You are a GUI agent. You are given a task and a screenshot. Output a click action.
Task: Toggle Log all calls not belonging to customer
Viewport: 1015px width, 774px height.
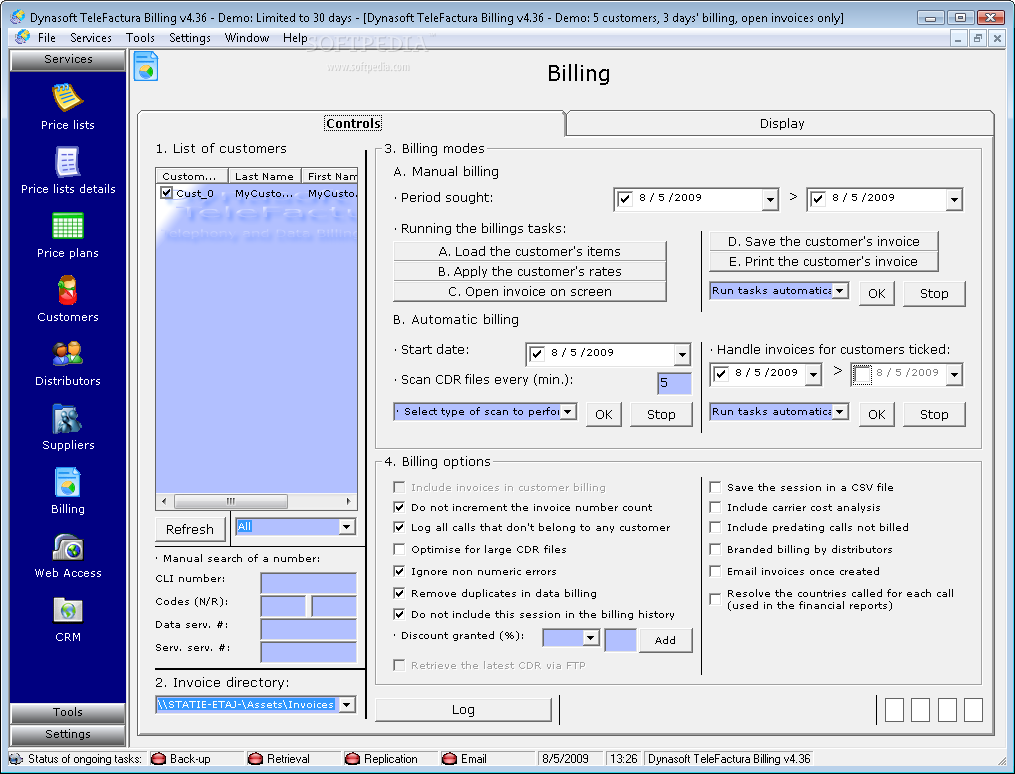399,527
